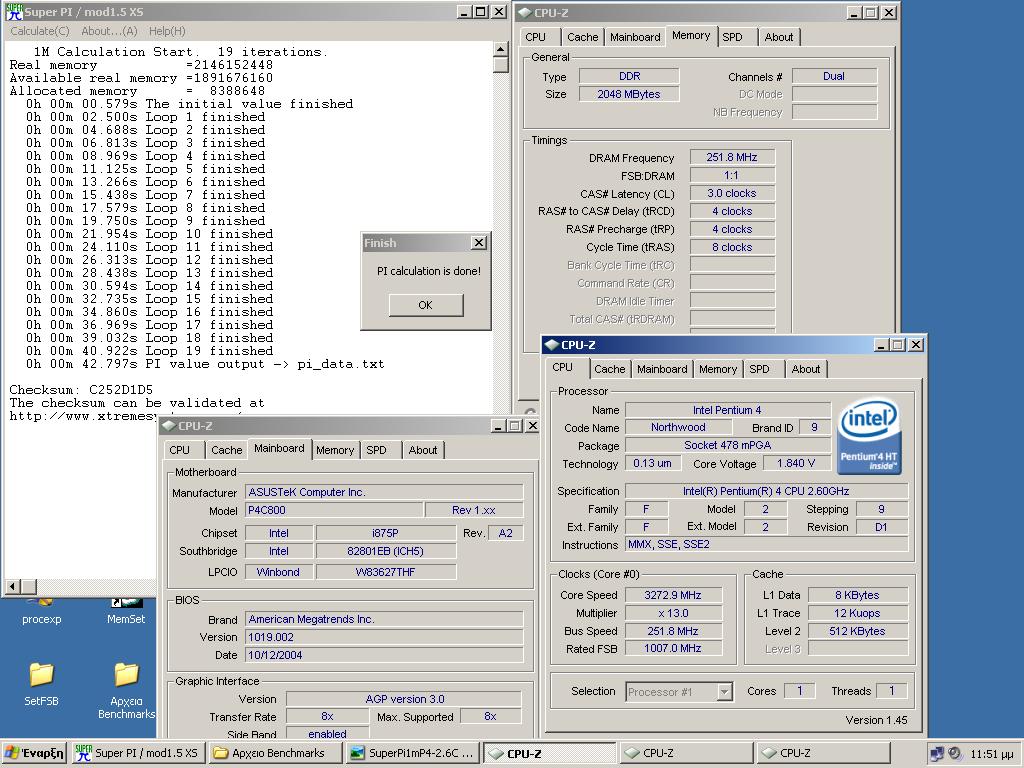
Task: Click the Multiplier x 13.0 field
Action: click(673, 613)
